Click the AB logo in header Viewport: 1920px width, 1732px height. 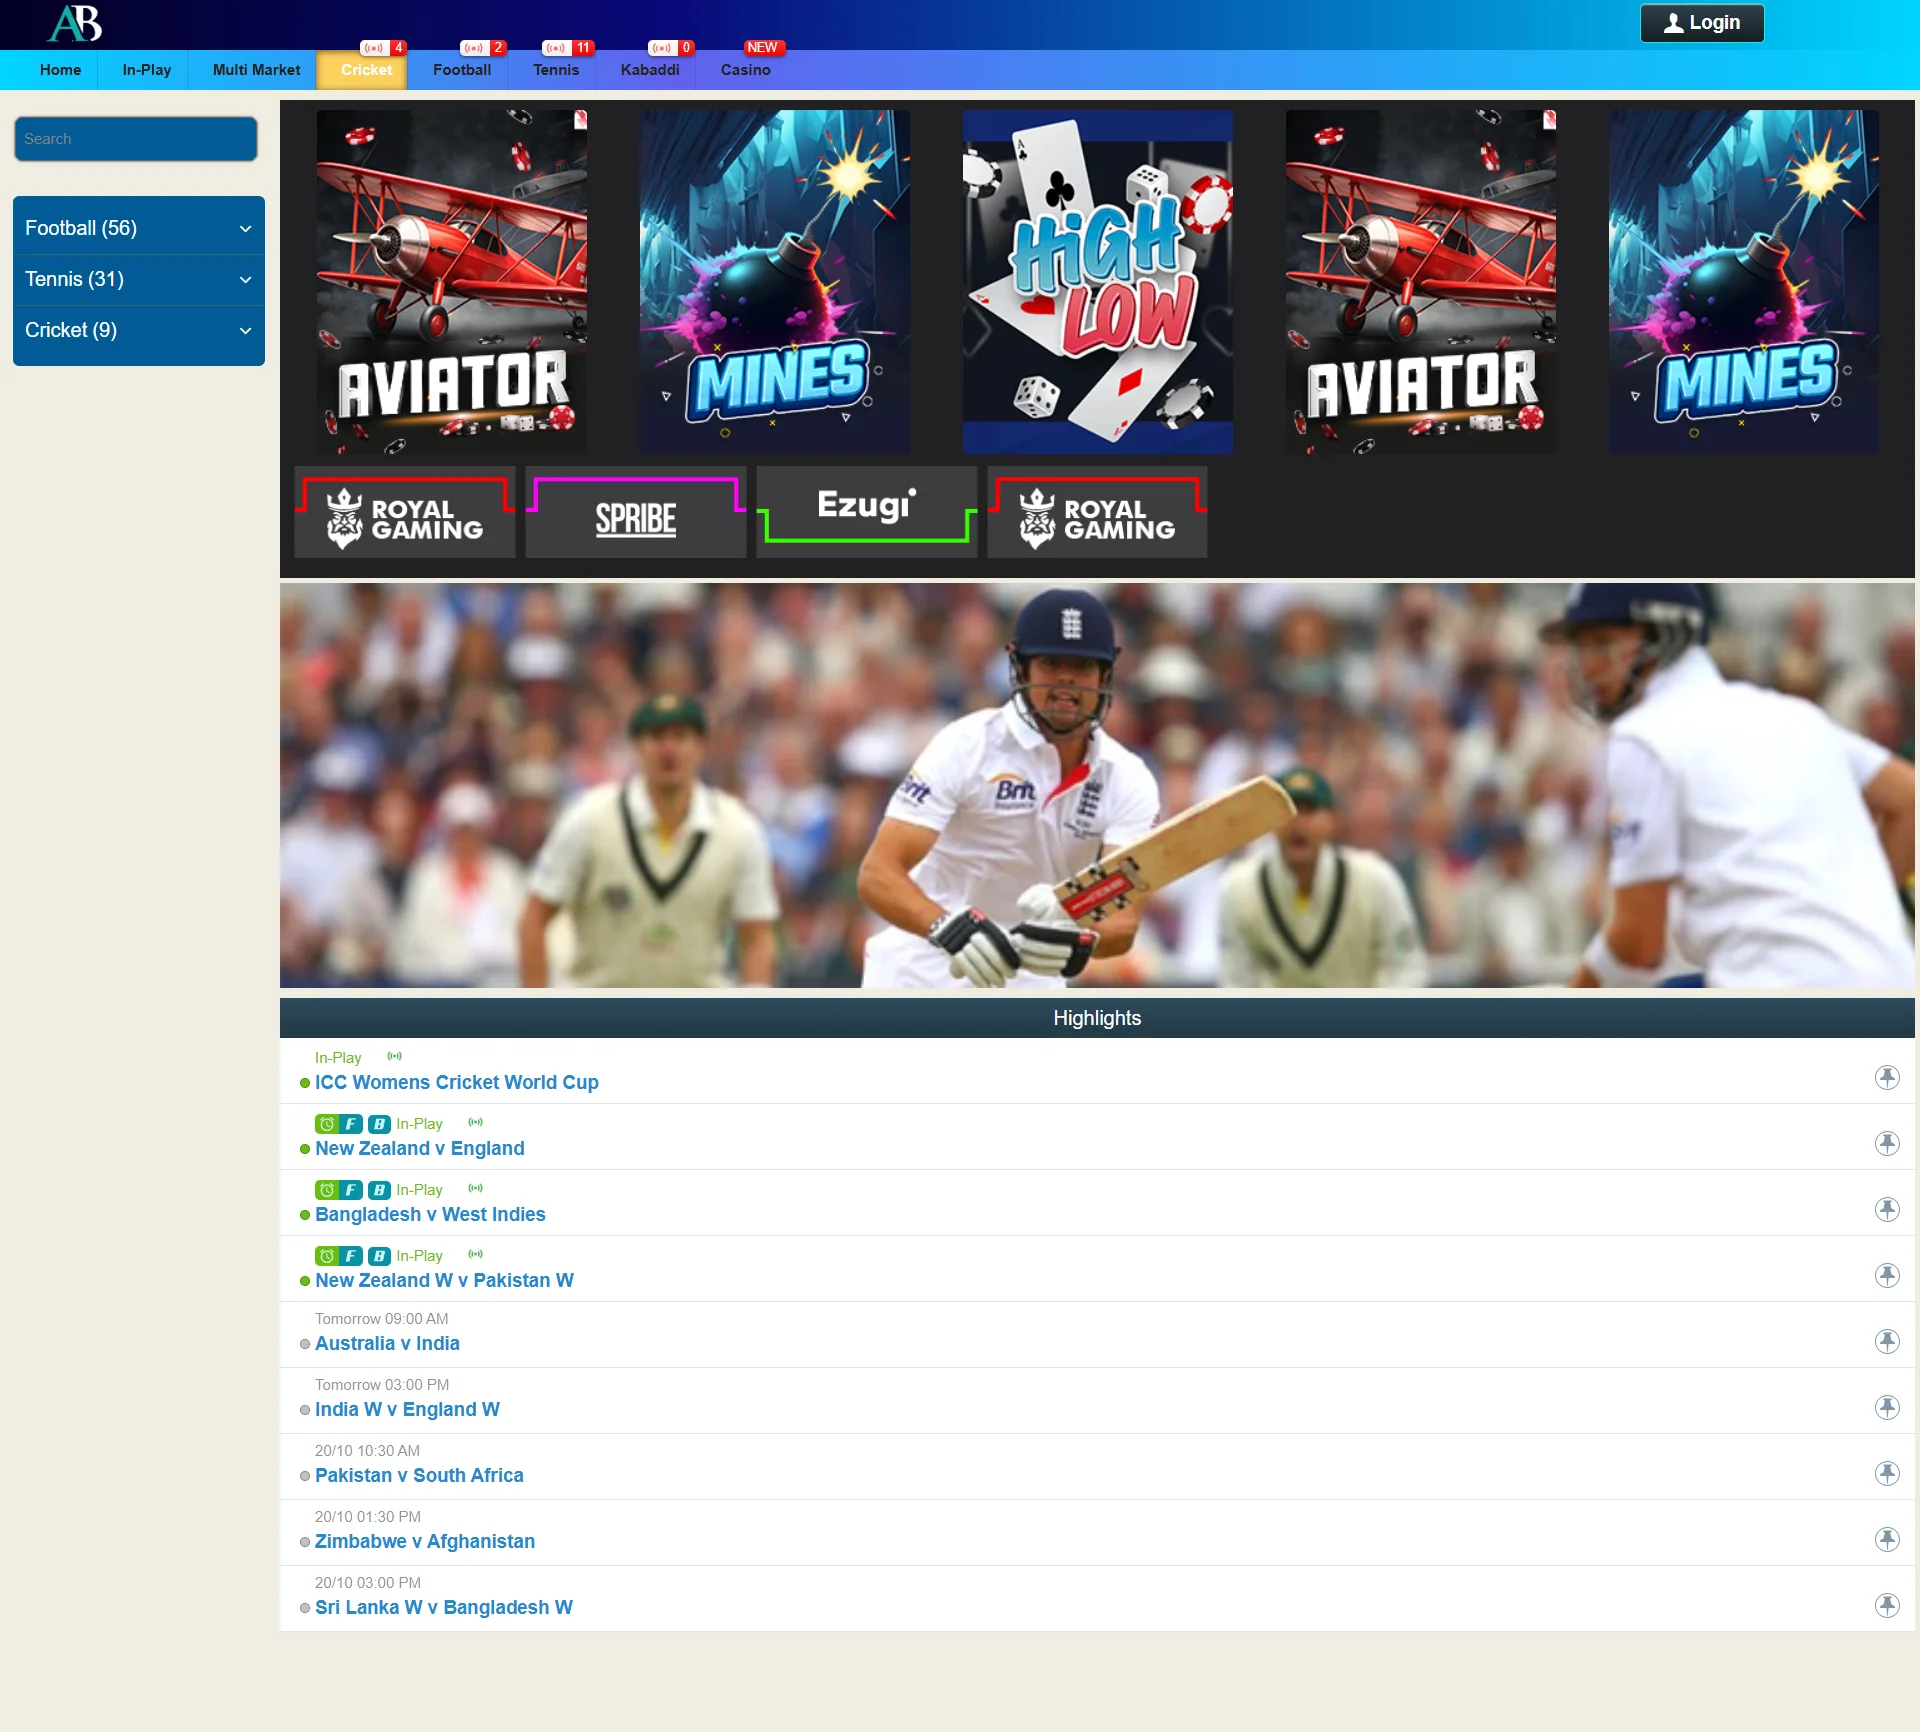pyautogui.click(x=75, y=23)
